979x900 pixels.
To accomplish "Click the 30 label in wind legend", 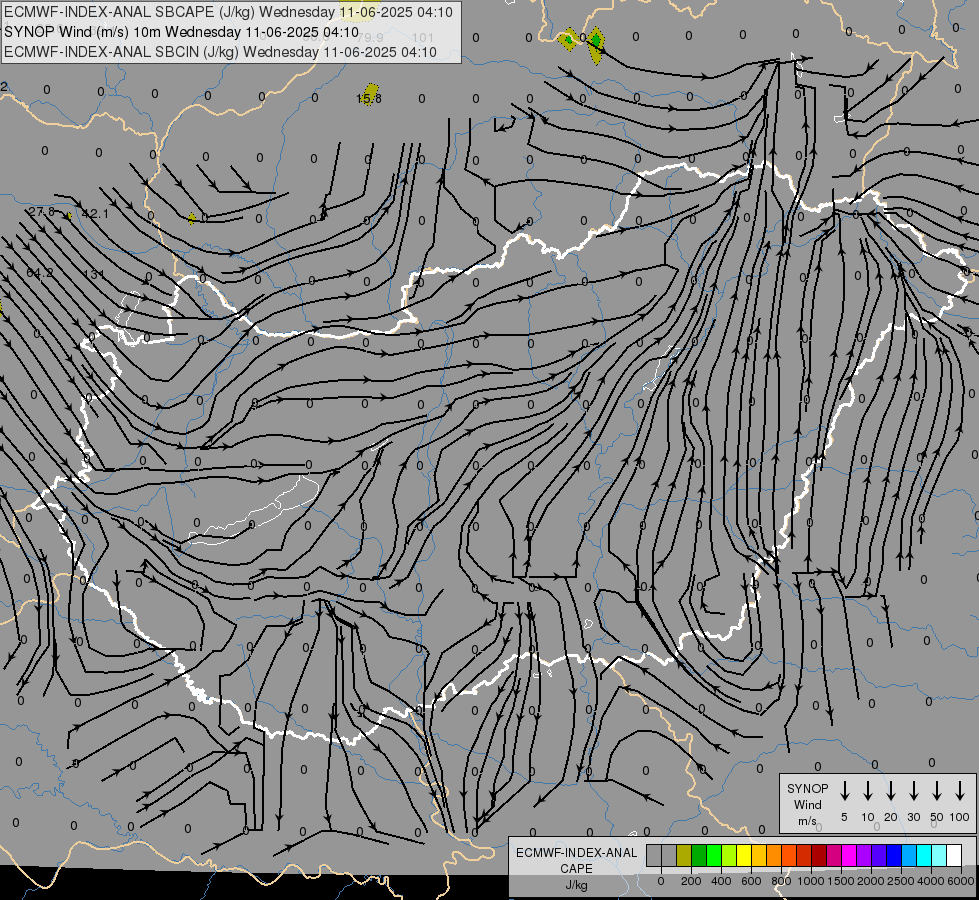I will tap(914, 817).
